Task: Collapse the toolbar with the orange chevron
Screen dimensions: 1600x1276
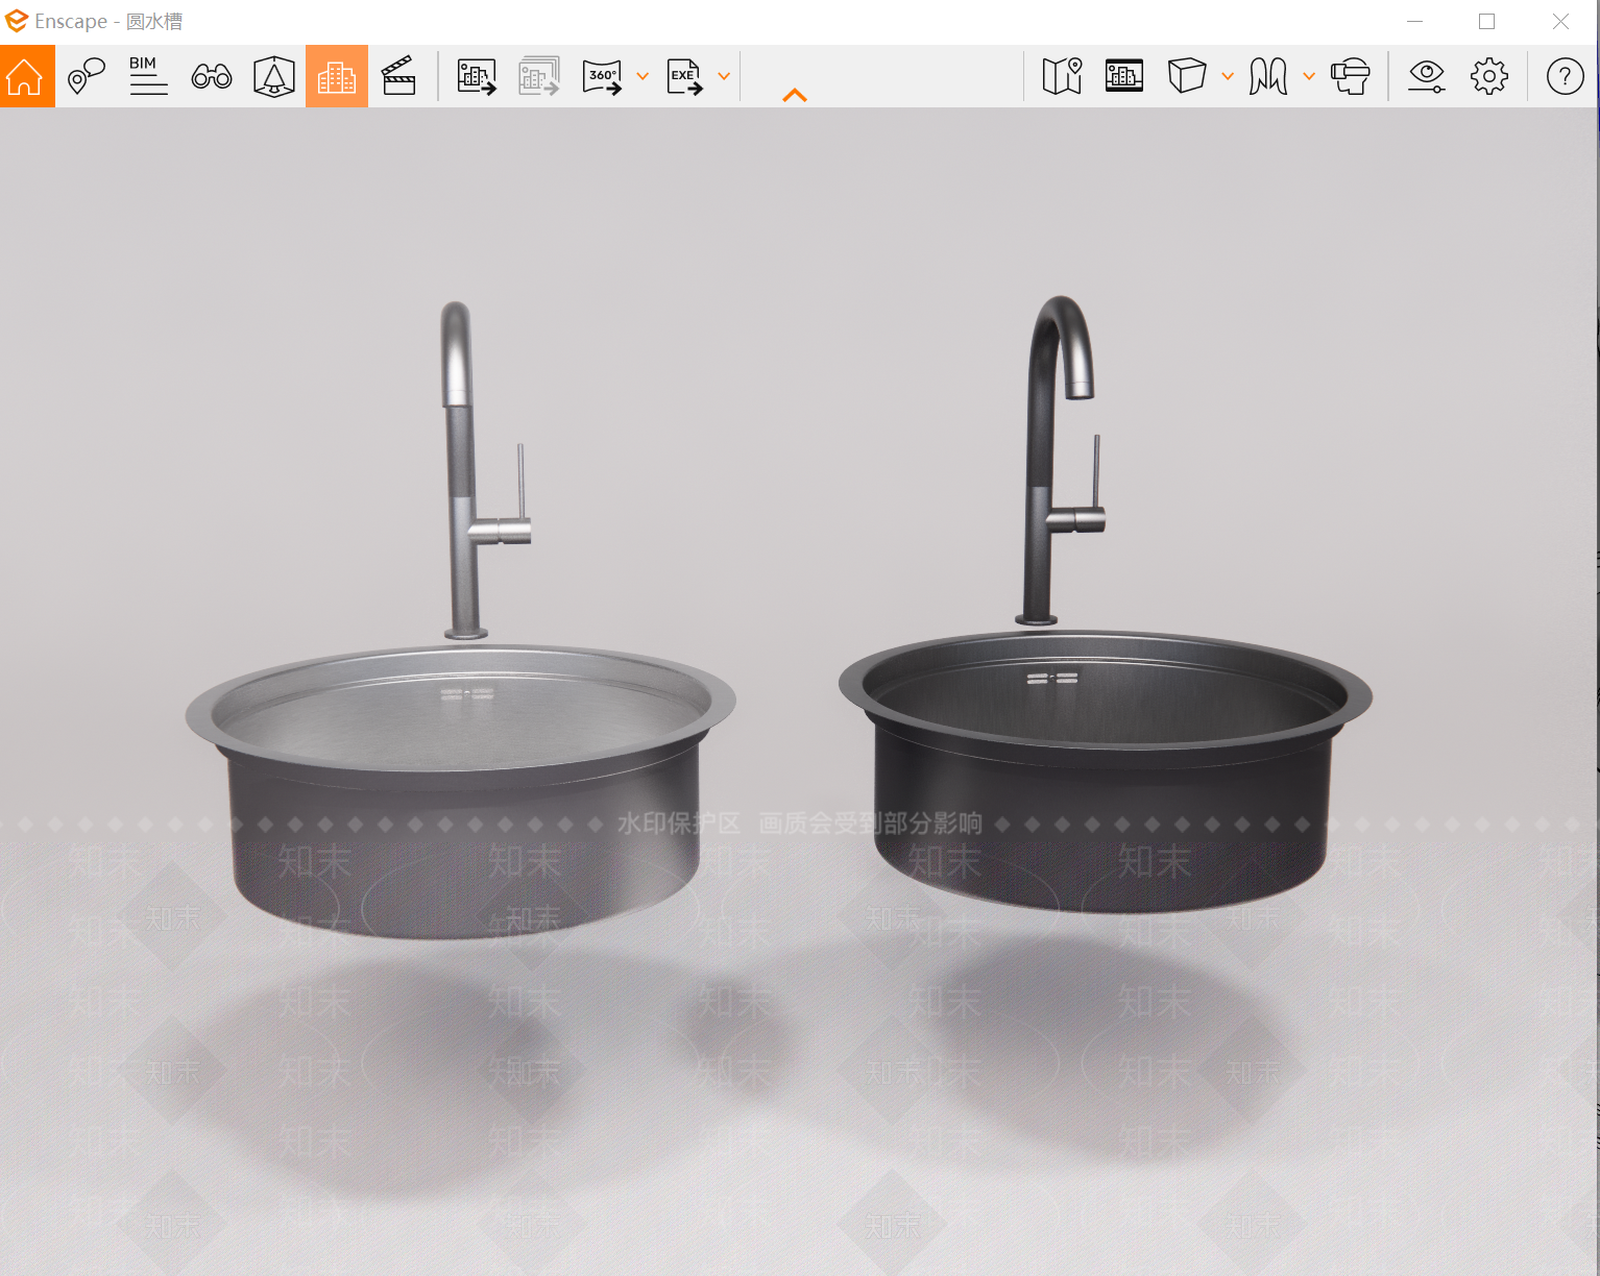Action: click(x=795, y=95)
